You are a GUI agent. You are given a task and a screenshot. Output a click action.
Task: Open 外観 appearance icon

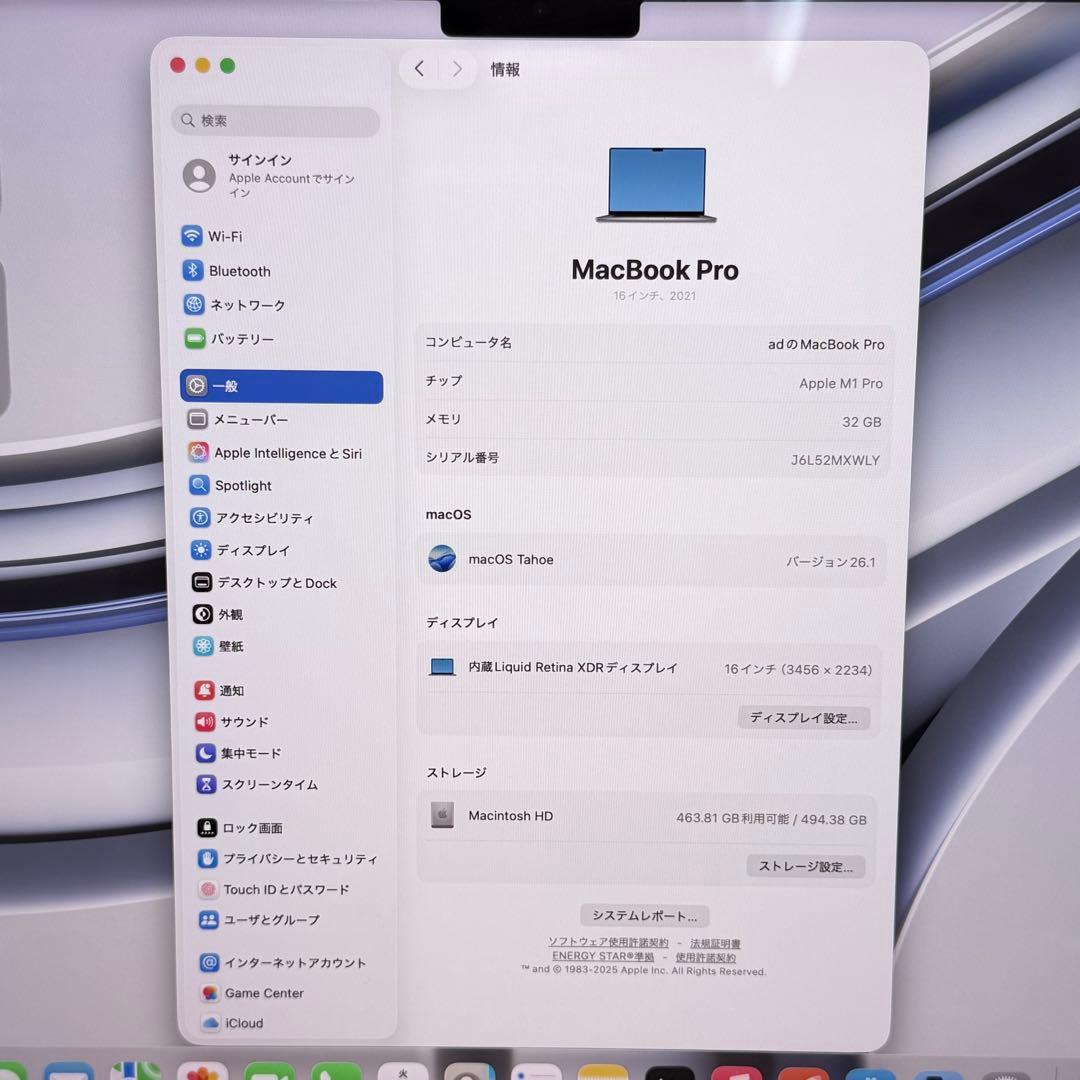202,614
